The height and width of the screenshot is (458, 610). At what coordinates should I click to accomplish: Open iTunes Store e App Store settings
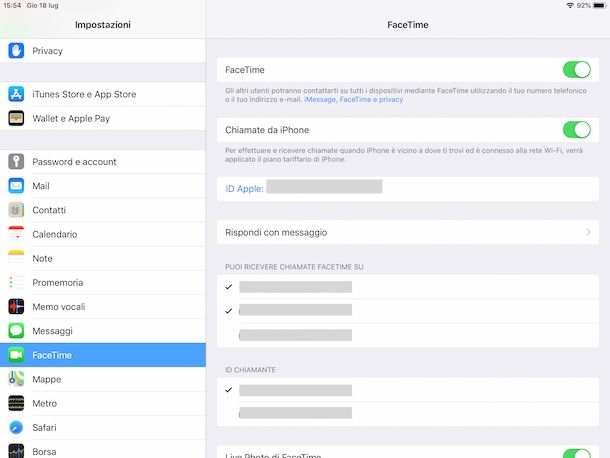tap(103, 94)
